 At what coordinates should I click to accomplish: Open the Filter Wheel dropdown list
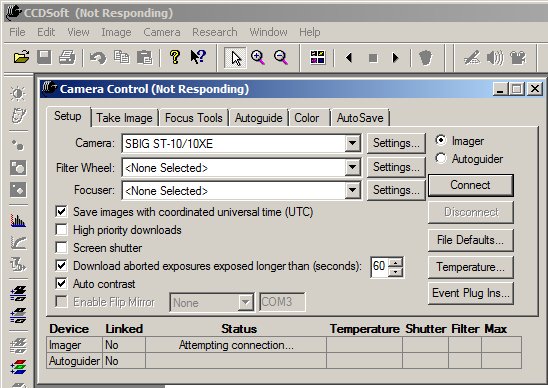[352, 167]
